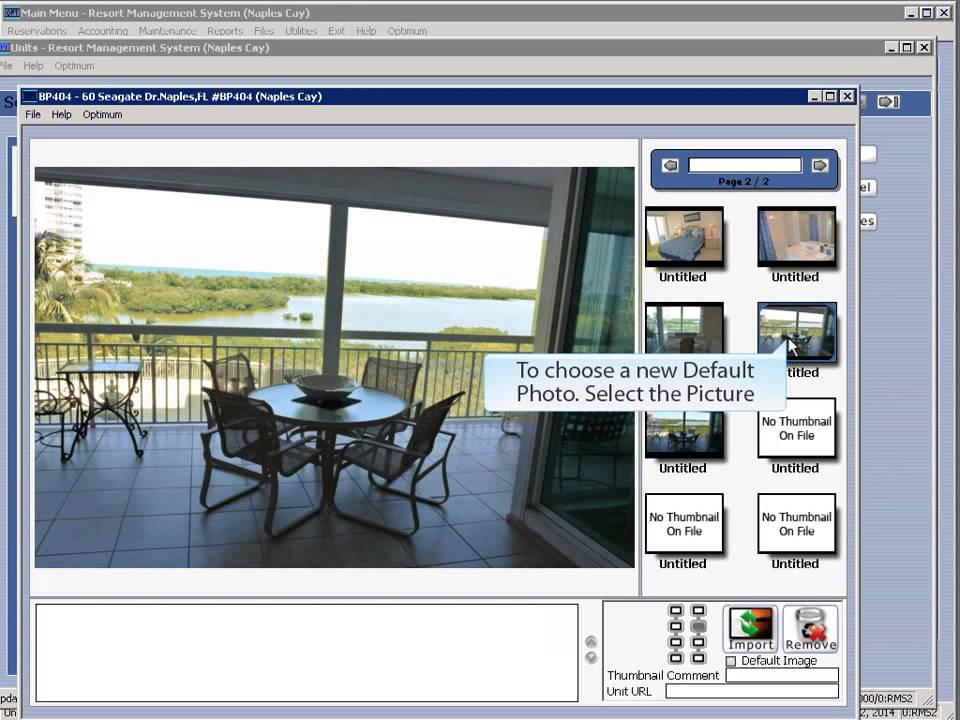Go to the next thumbnail page arrow
960x720 pixels.
[819, 165]
